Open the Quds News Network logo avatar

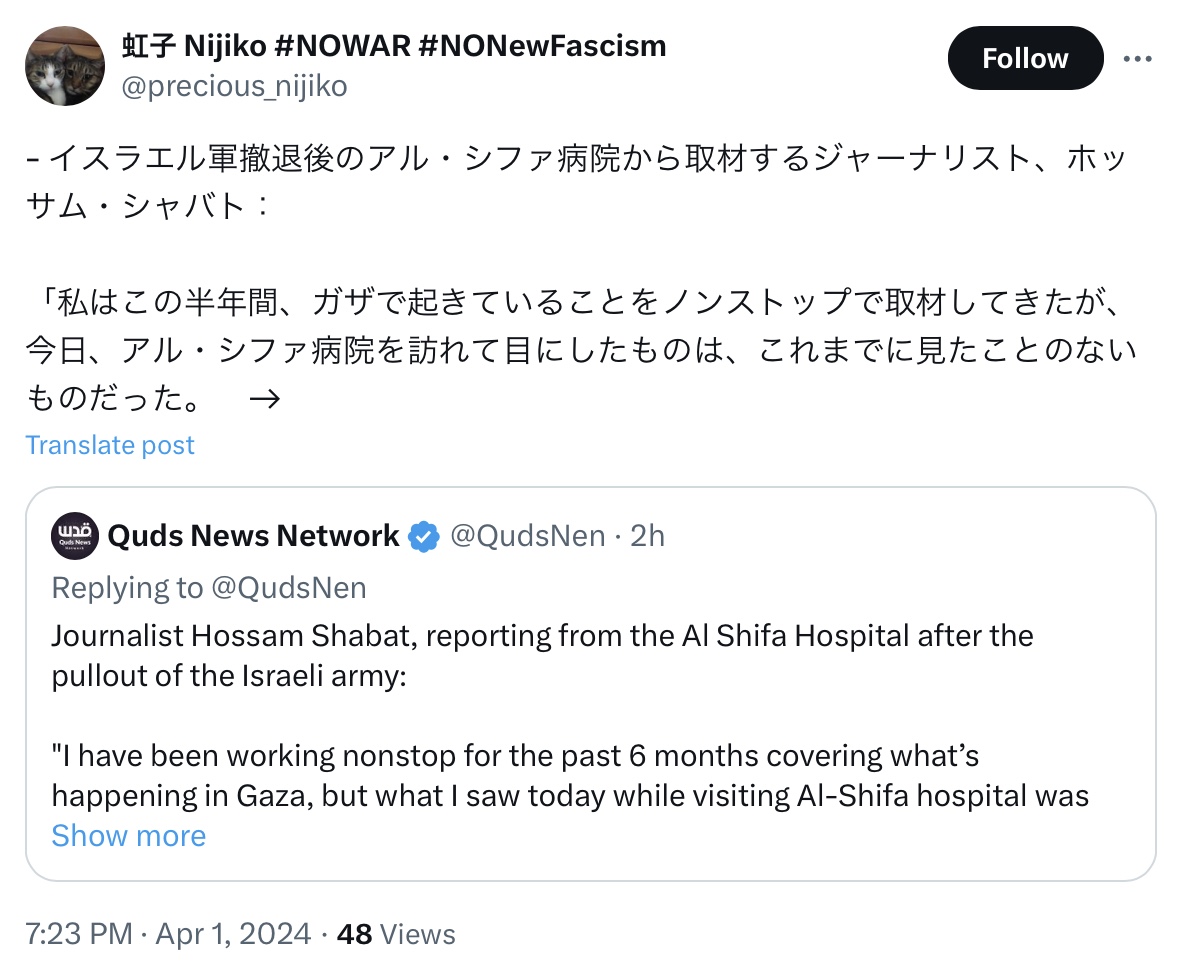[x=74, y=536]
